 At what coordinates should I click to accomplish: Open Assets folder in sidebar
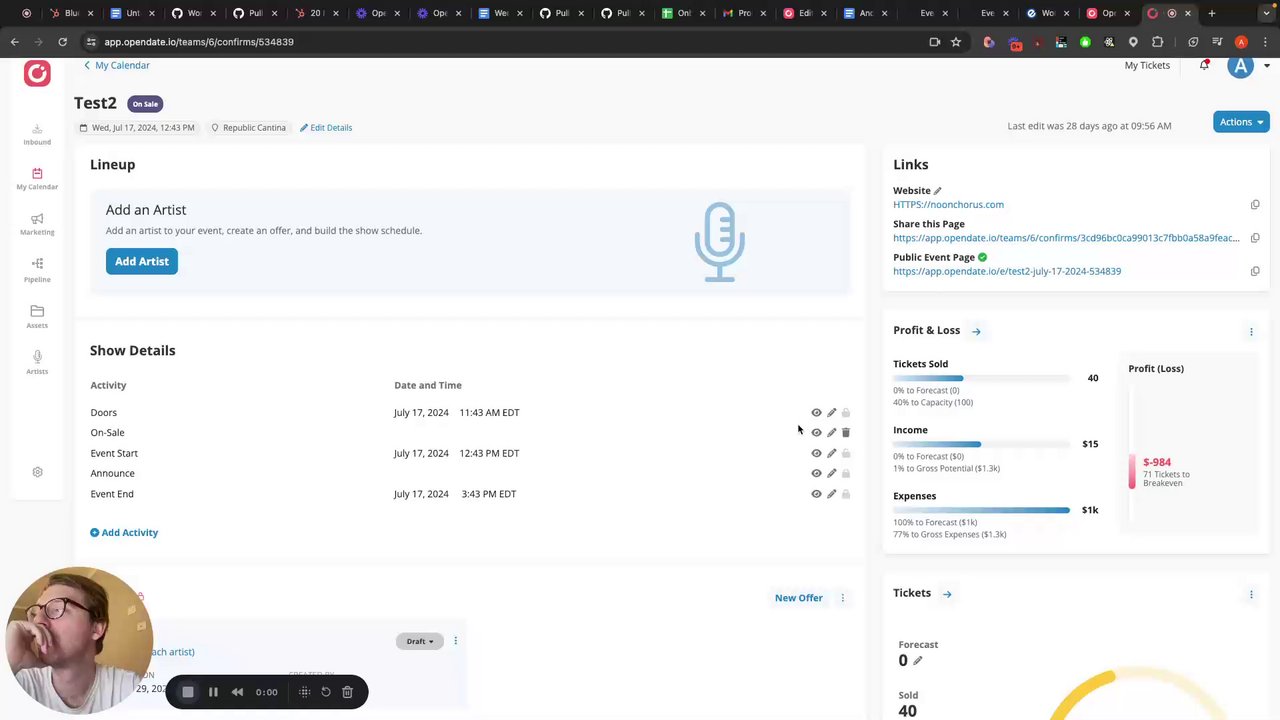[37, 316]
